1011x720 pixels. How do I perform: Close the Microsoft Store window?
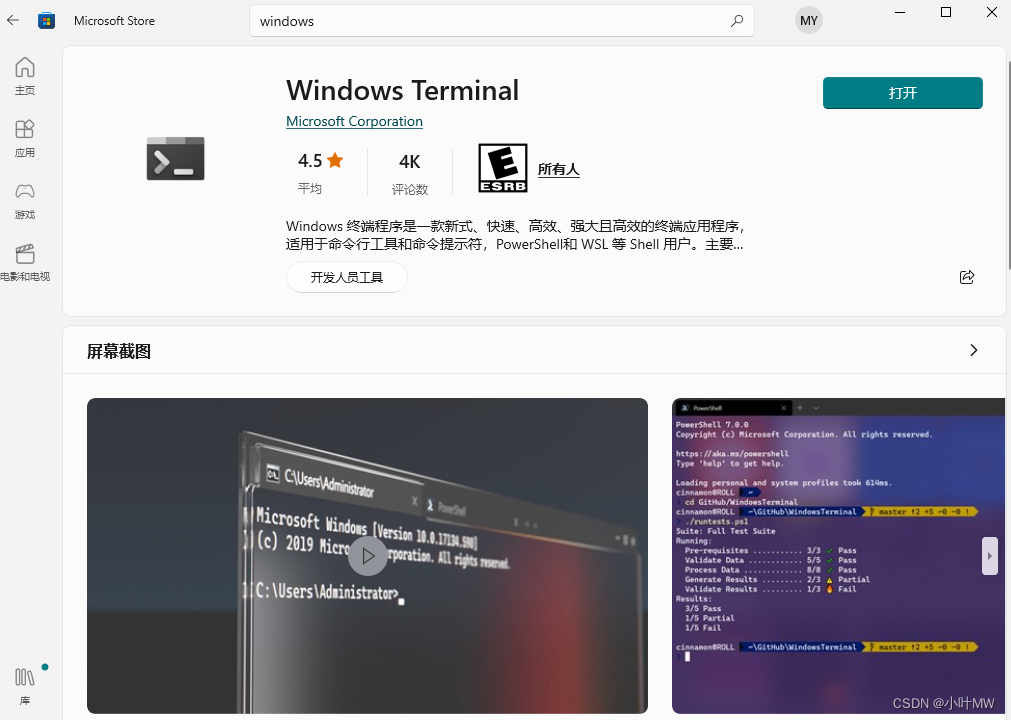(x=992, y=12)
